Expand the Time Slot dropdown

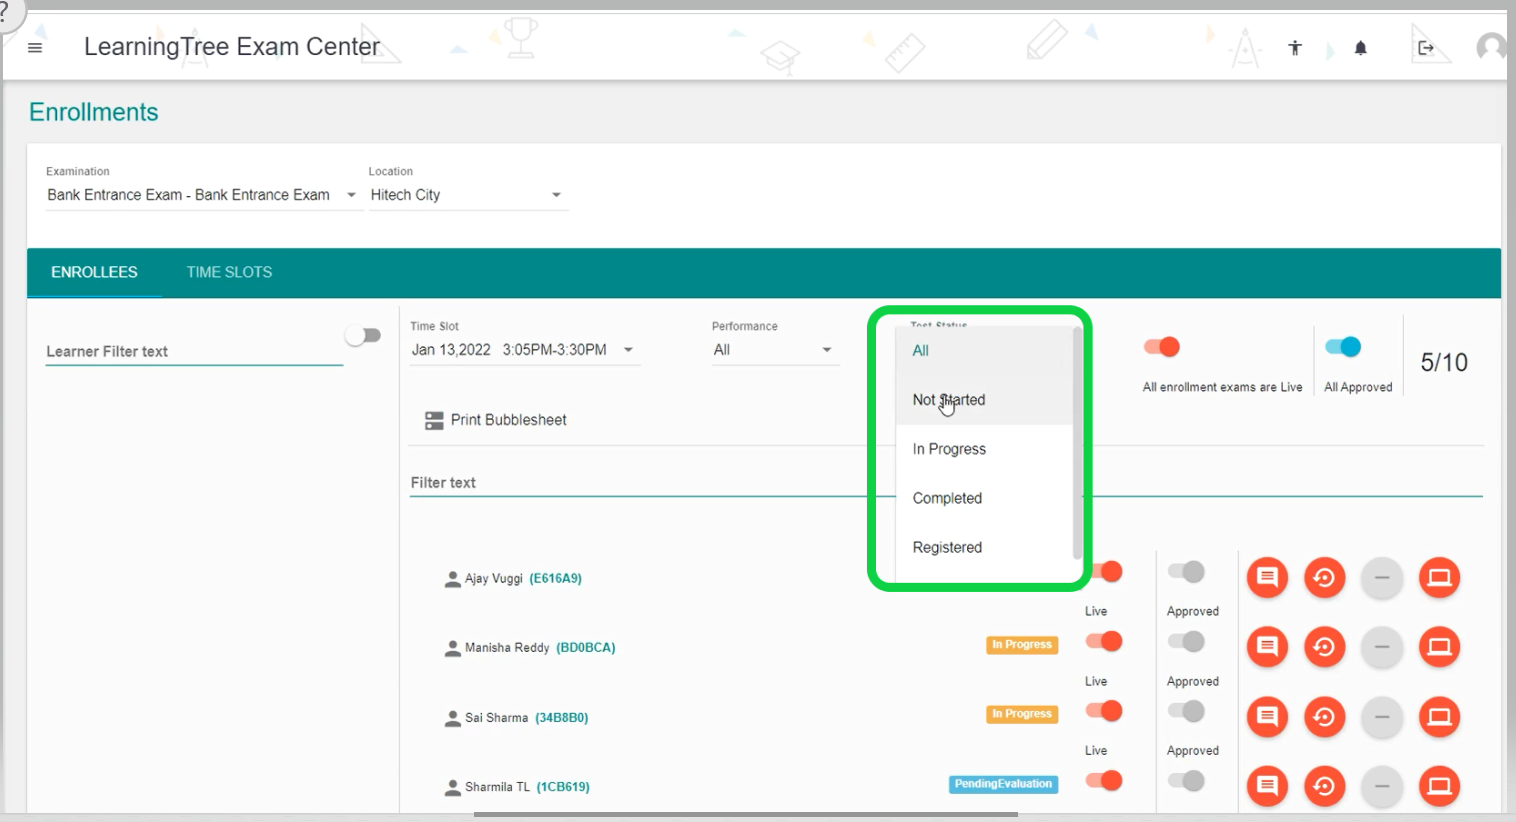tap(628, 350)
